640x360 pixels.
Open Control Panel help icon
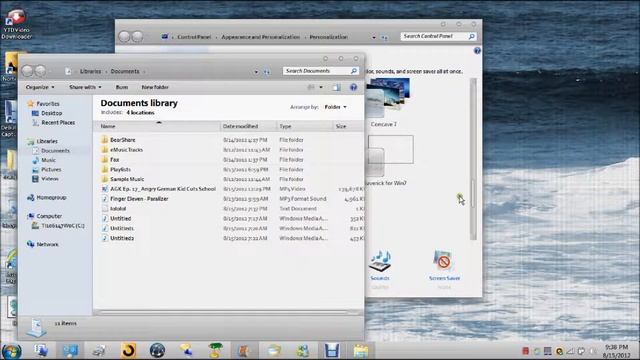pyautogui.click(x=477, y=51)
